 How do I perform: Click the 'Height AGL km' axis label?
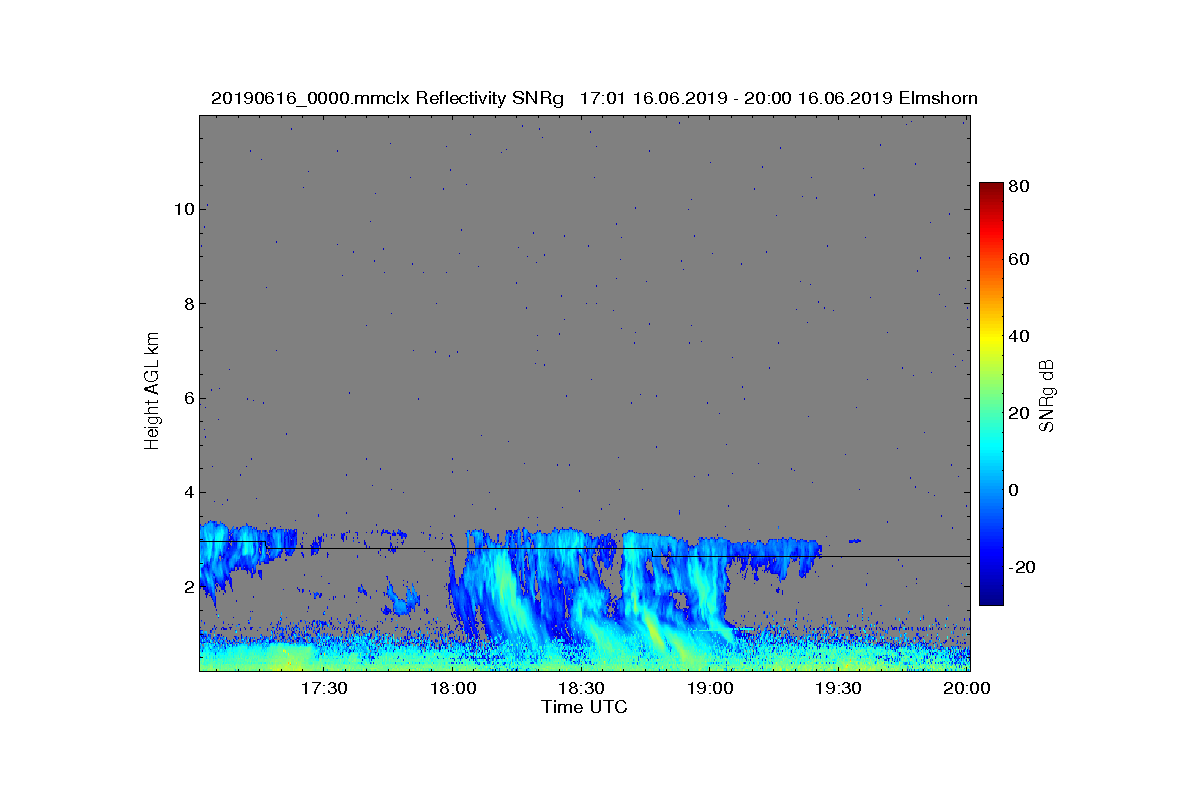click(x=152, y=392)
